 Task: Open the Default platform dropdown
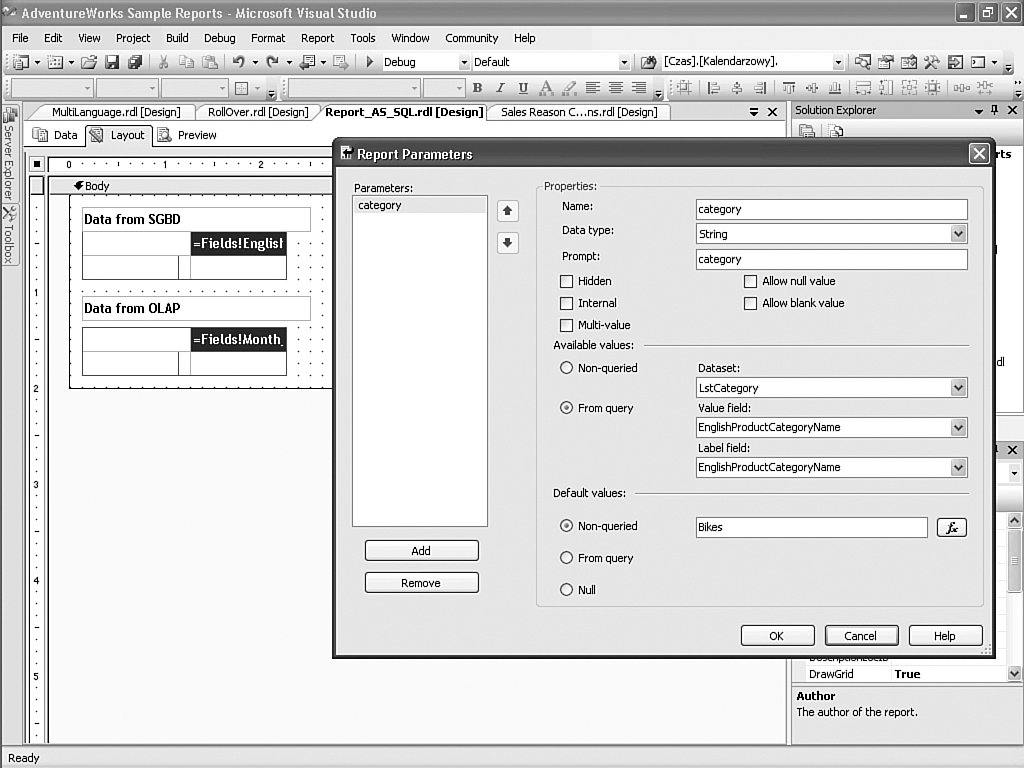pyautogui.click(x=624, y=63)
